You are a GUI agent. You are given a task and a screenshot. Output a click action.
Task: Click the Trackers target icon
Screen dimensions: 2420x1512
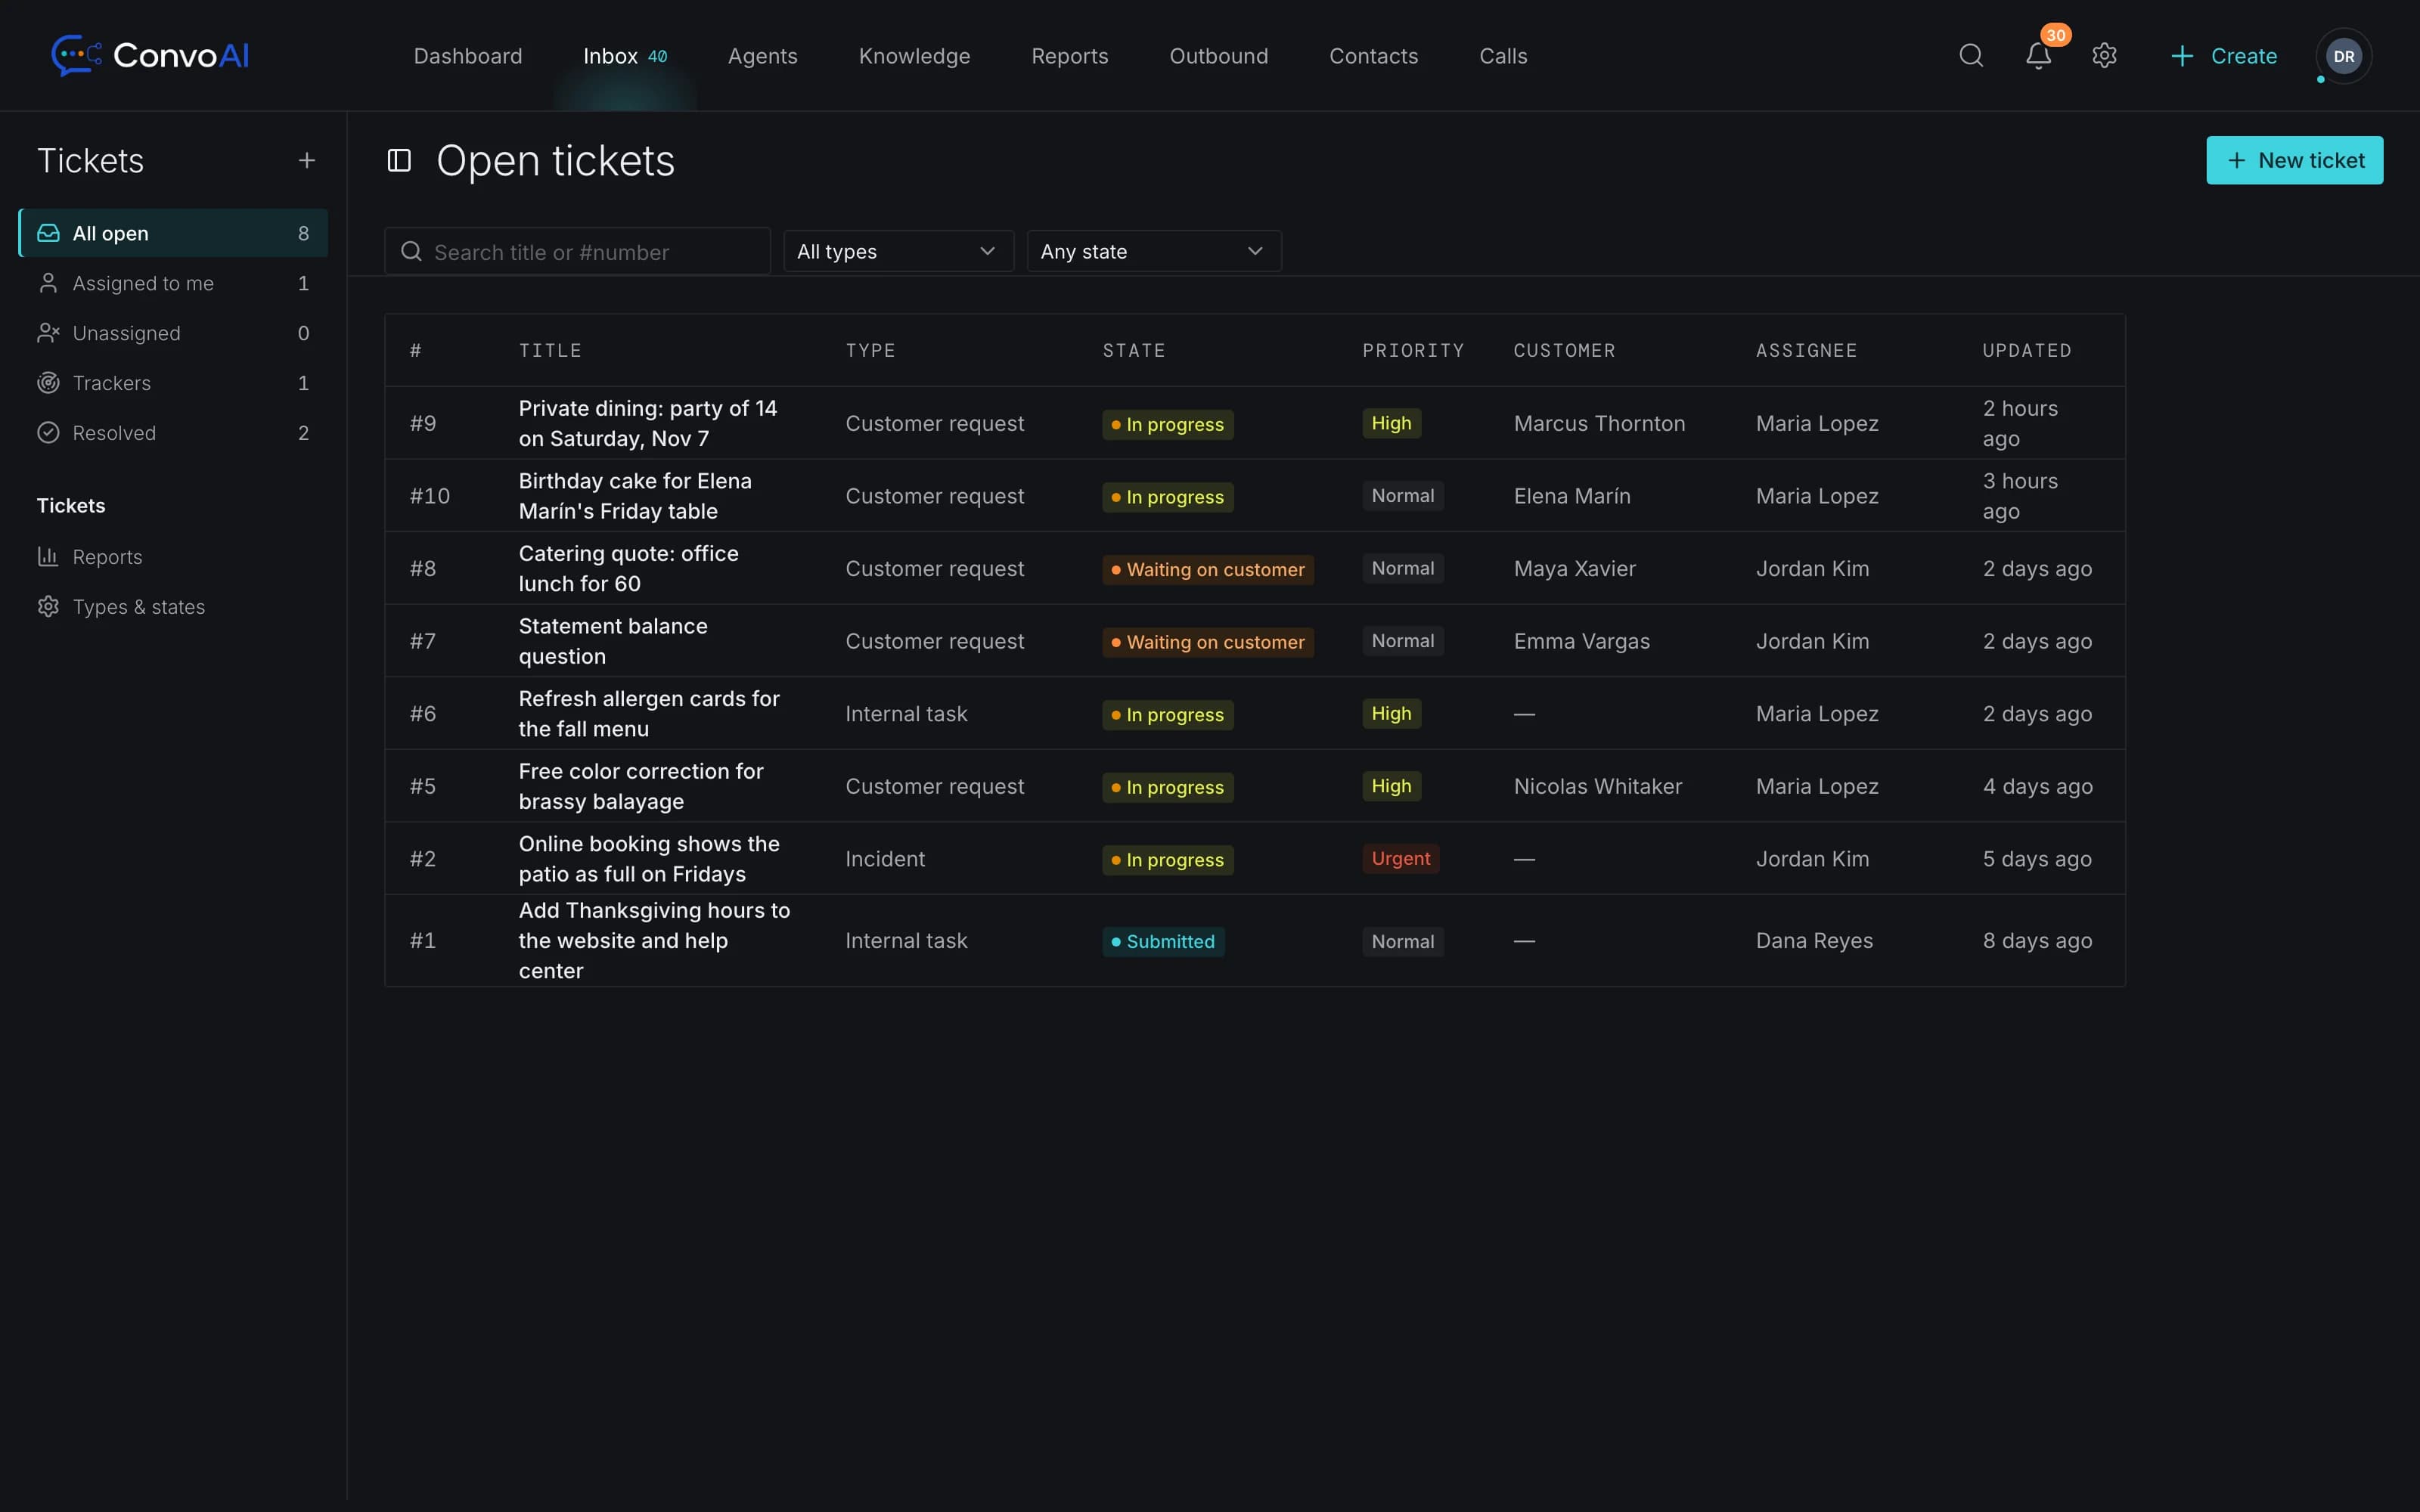pos(48,383)
